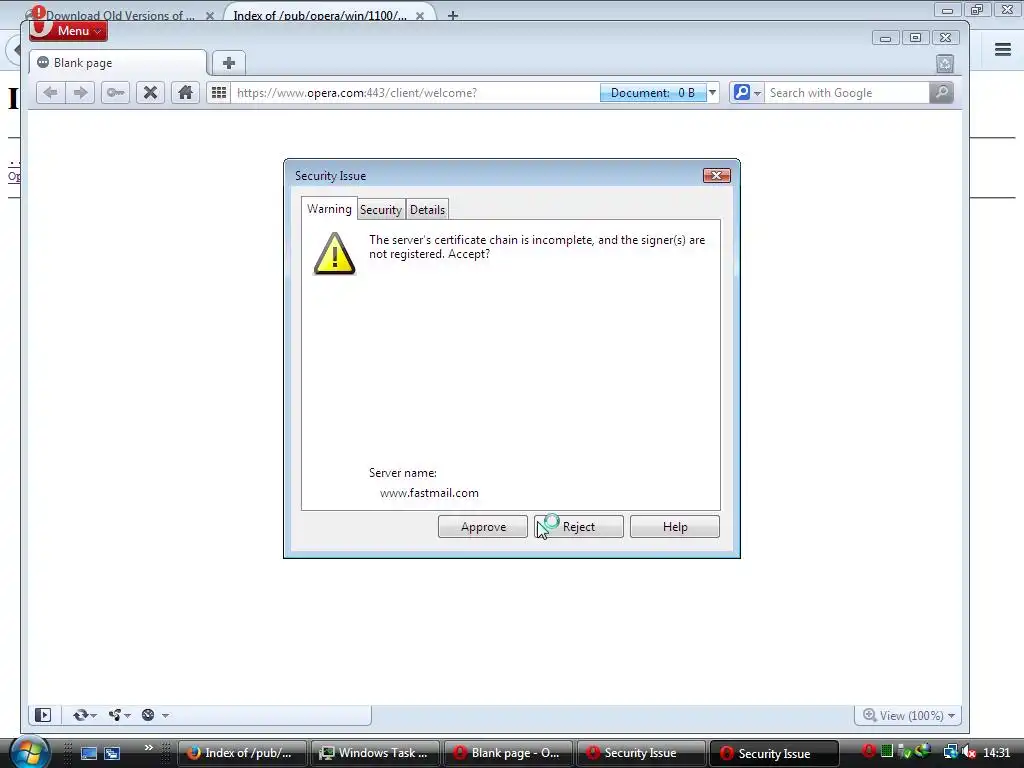Open the Firefox hamburger menu

1003,49
